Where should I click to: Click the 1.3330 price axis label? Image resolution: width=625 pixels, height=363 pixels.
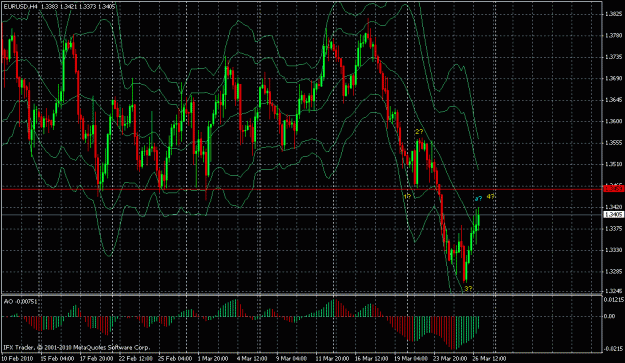(613, 250)
